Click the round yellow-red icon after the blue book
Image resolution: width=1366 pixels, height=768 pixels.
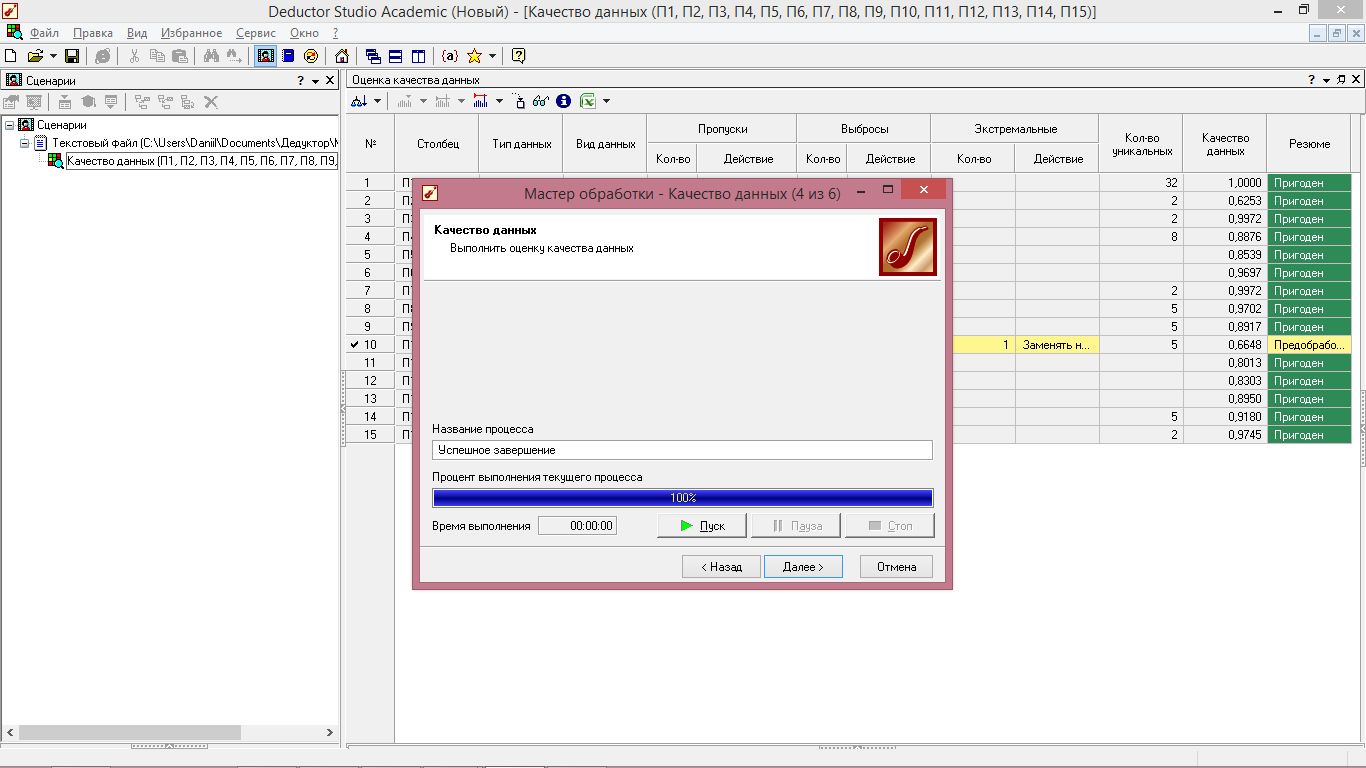point(311,56)
